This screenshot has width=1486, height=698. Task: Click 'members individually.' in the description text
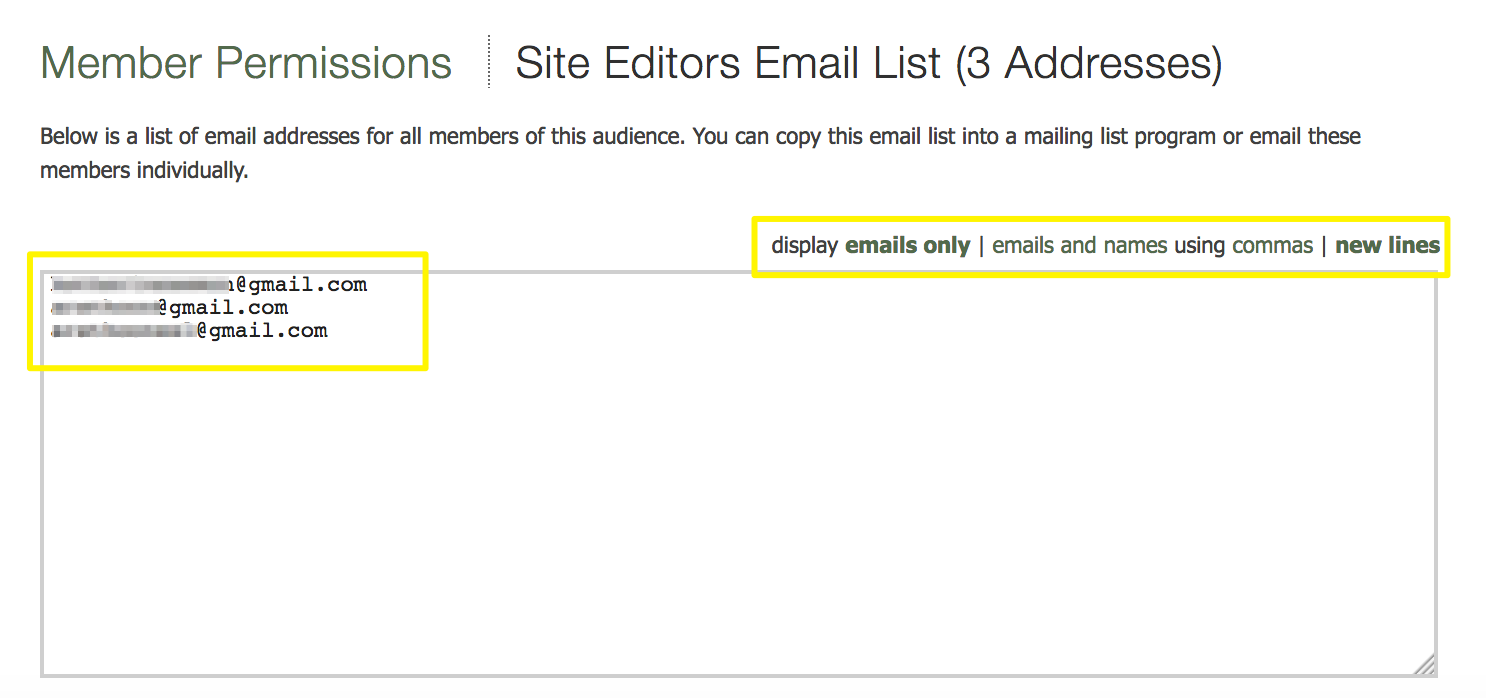[x=144, y=171]
